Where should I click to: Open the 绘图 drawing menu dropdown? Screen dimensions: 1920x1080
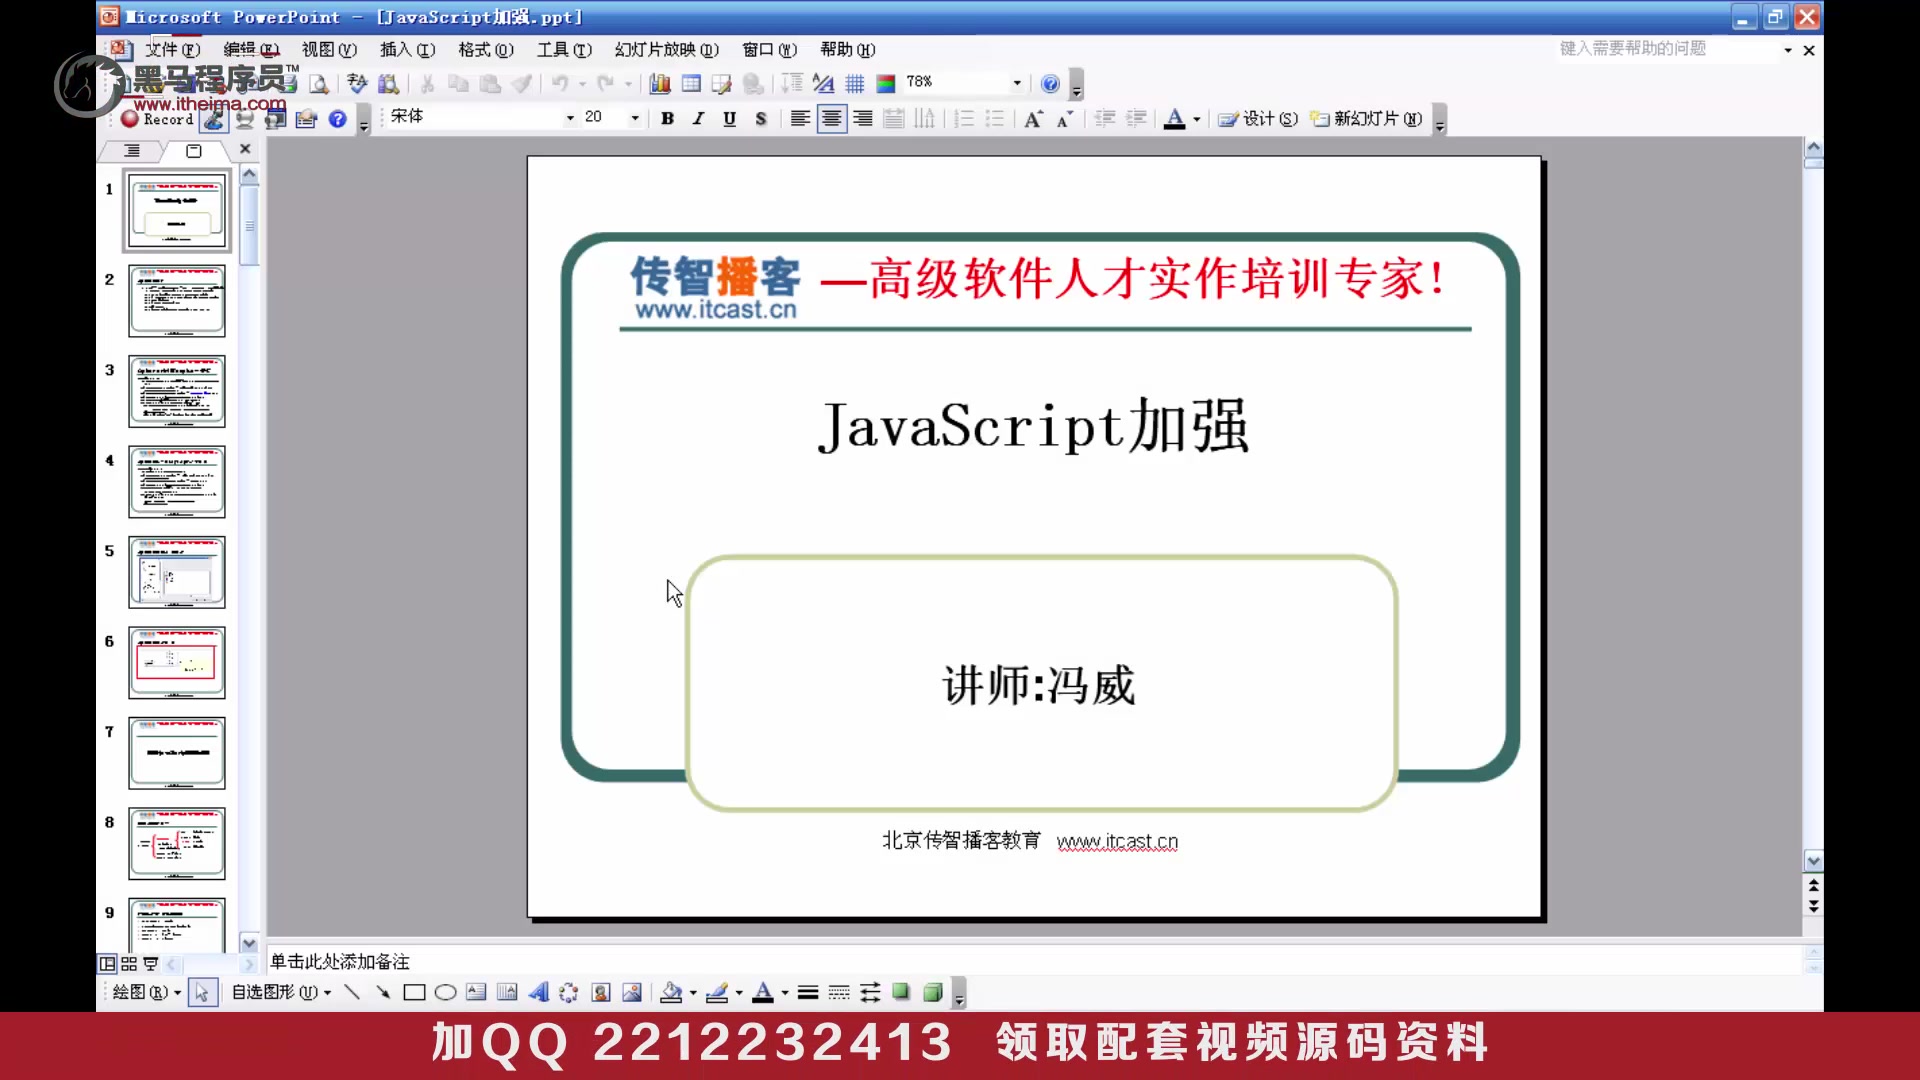coord(147,992)
